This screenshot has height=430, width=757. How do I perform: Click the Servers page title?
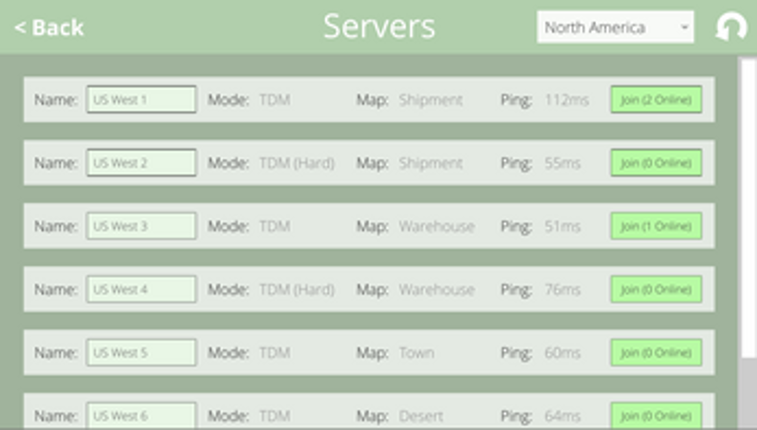(379, 27)
